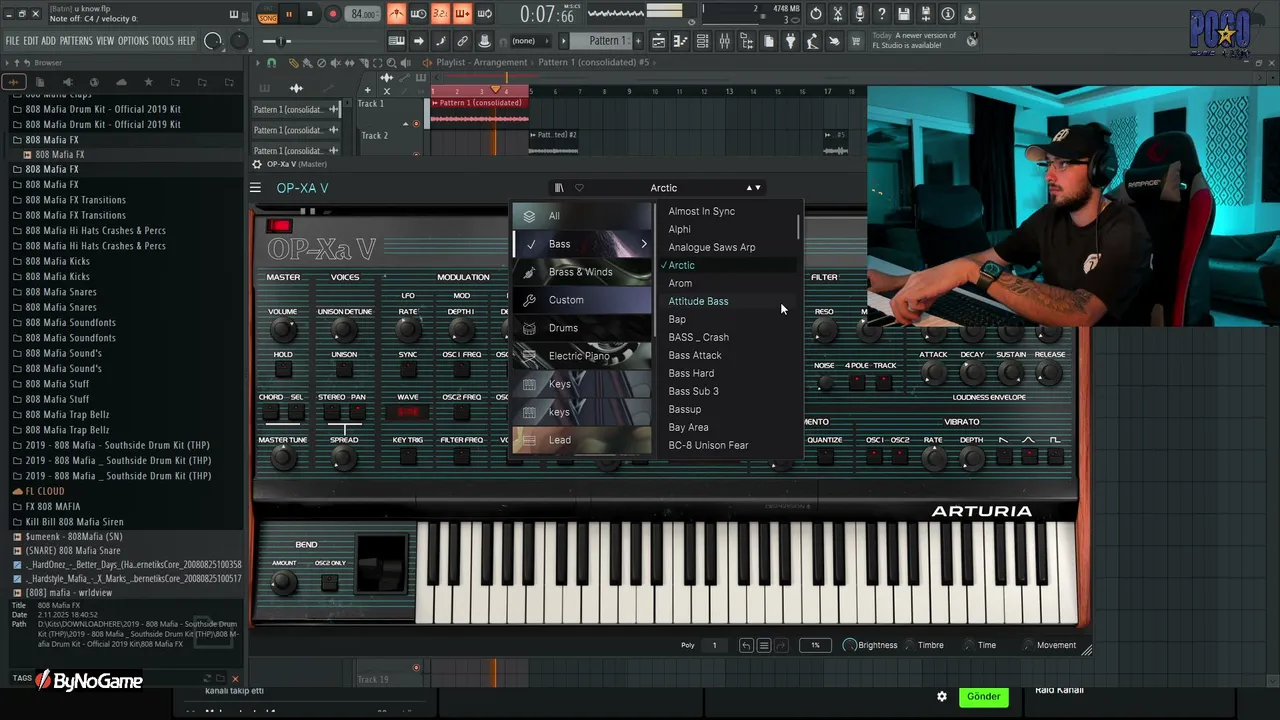This screenshot has width=1280, height=720.
Task: Click the Movement macro label
Action: pyautogui.click(x=1056, y=646)
